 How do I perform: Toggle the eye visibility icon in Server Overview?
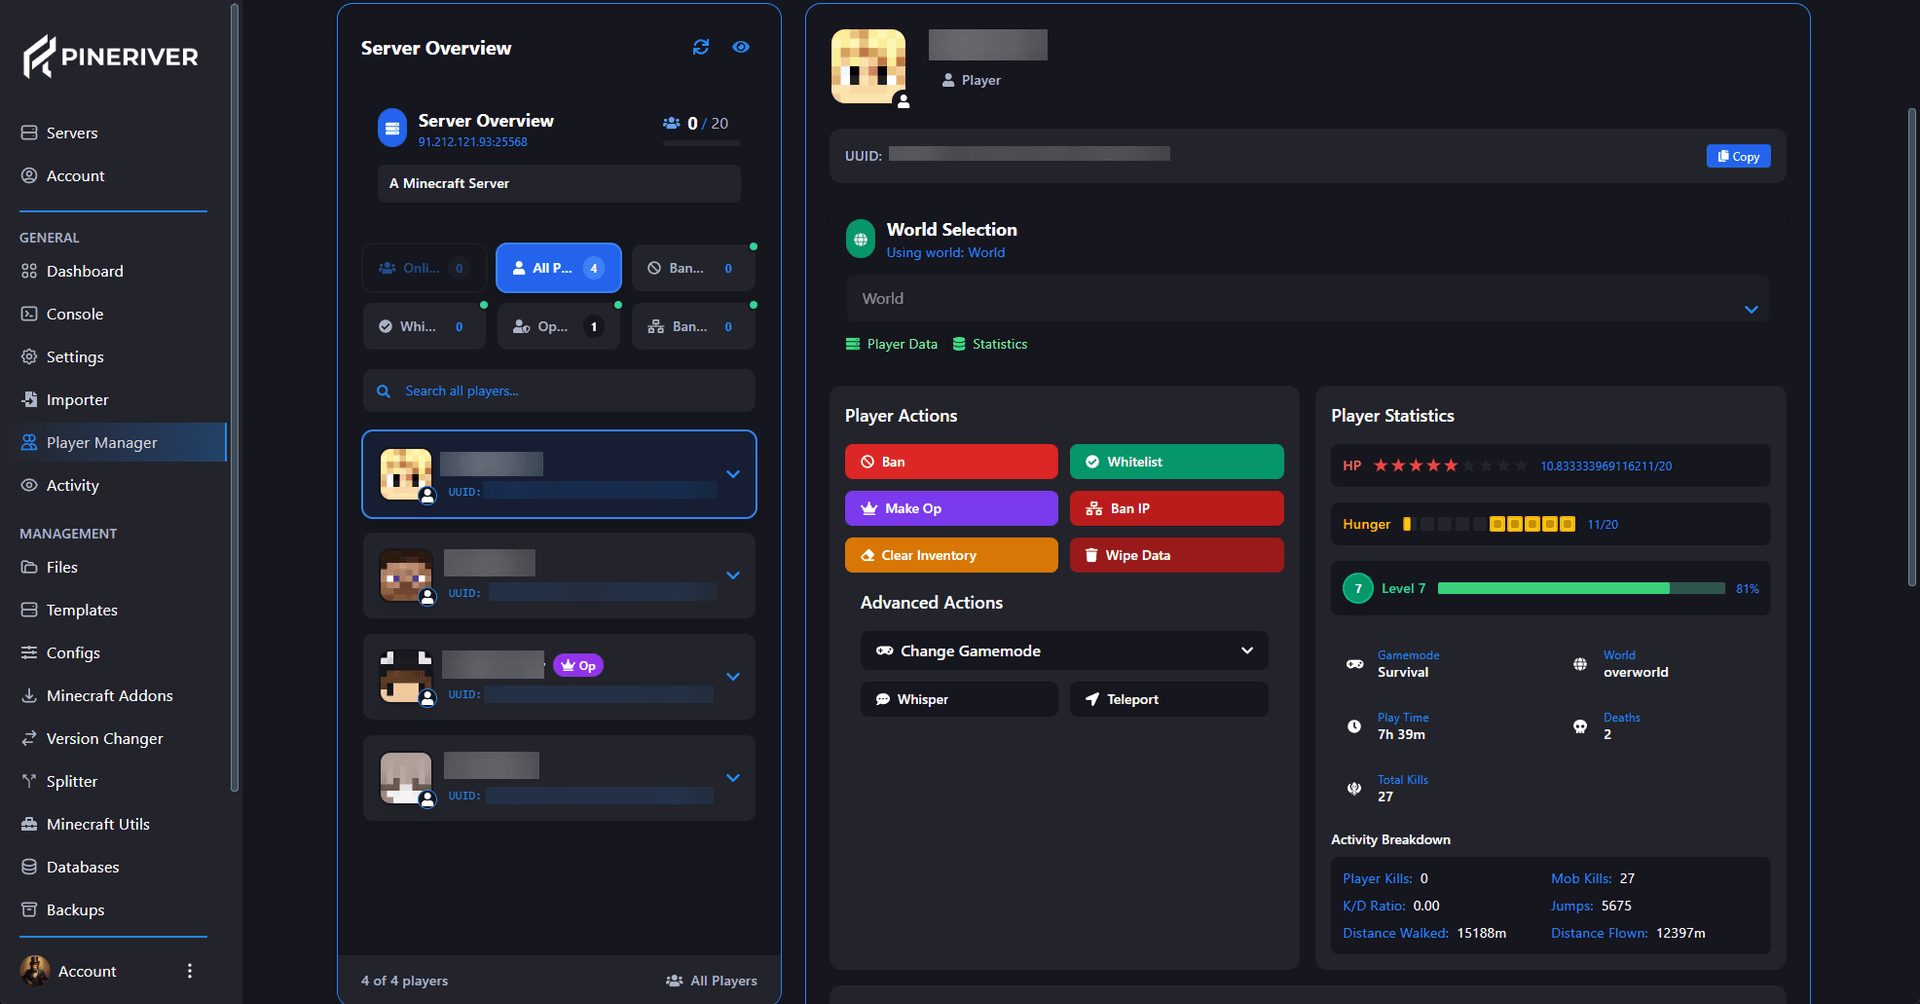click(x=741, y=47)
